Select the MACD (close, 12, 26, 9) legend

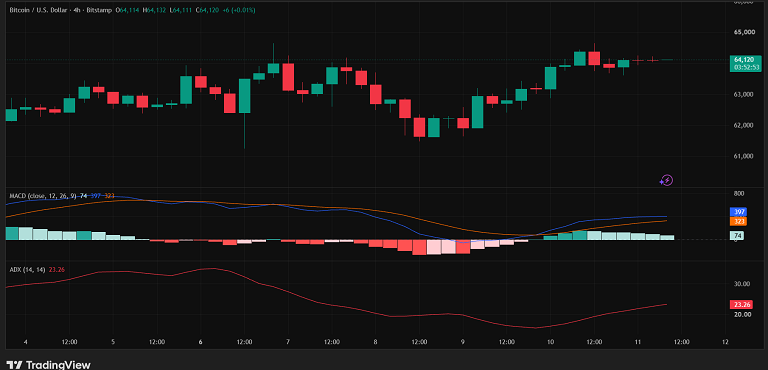click(43, 196)
